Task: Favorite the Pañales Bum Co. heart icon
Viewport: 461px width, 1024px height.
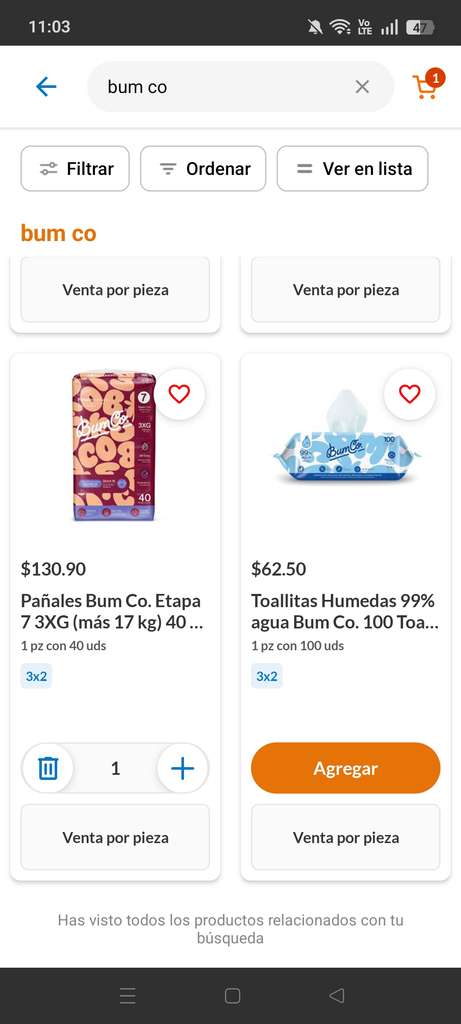Action: pyautogui.click(x=179, y=394)
